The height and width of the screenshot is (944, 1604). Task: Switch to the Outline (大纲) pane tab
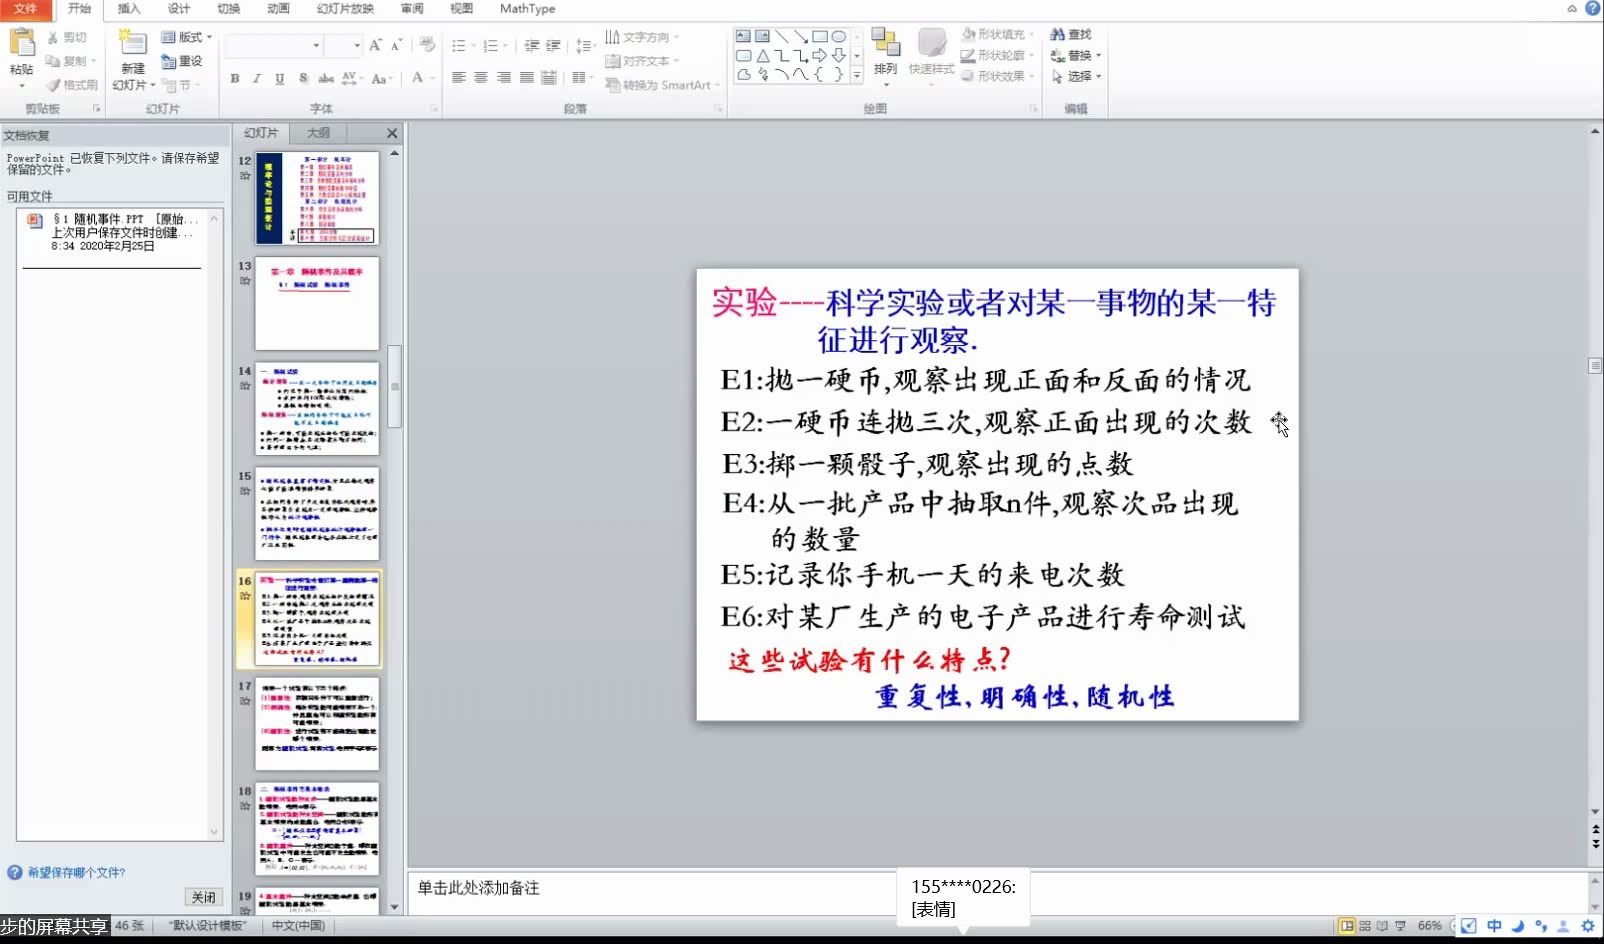(318, 133)
